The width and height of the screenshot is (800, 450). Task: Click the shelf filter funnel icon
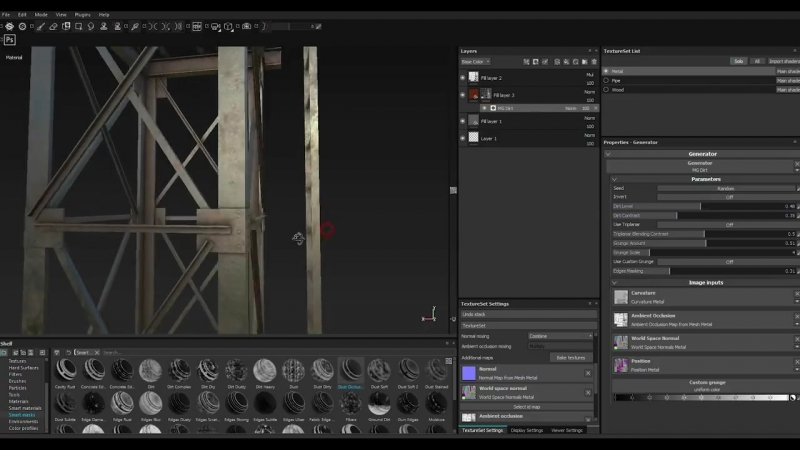click(x=57, y=353)
